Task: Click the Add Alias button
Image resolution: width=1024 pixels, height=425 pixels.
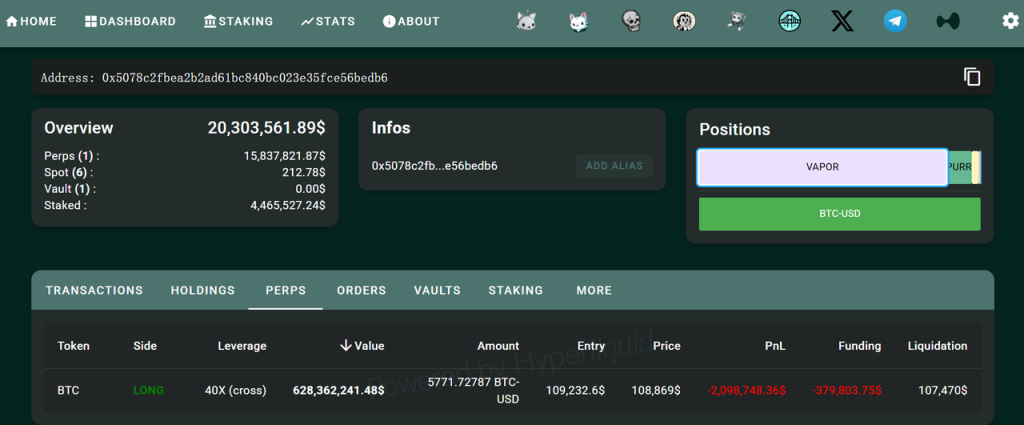Action: pyautogui.click(x=615, y=166)
